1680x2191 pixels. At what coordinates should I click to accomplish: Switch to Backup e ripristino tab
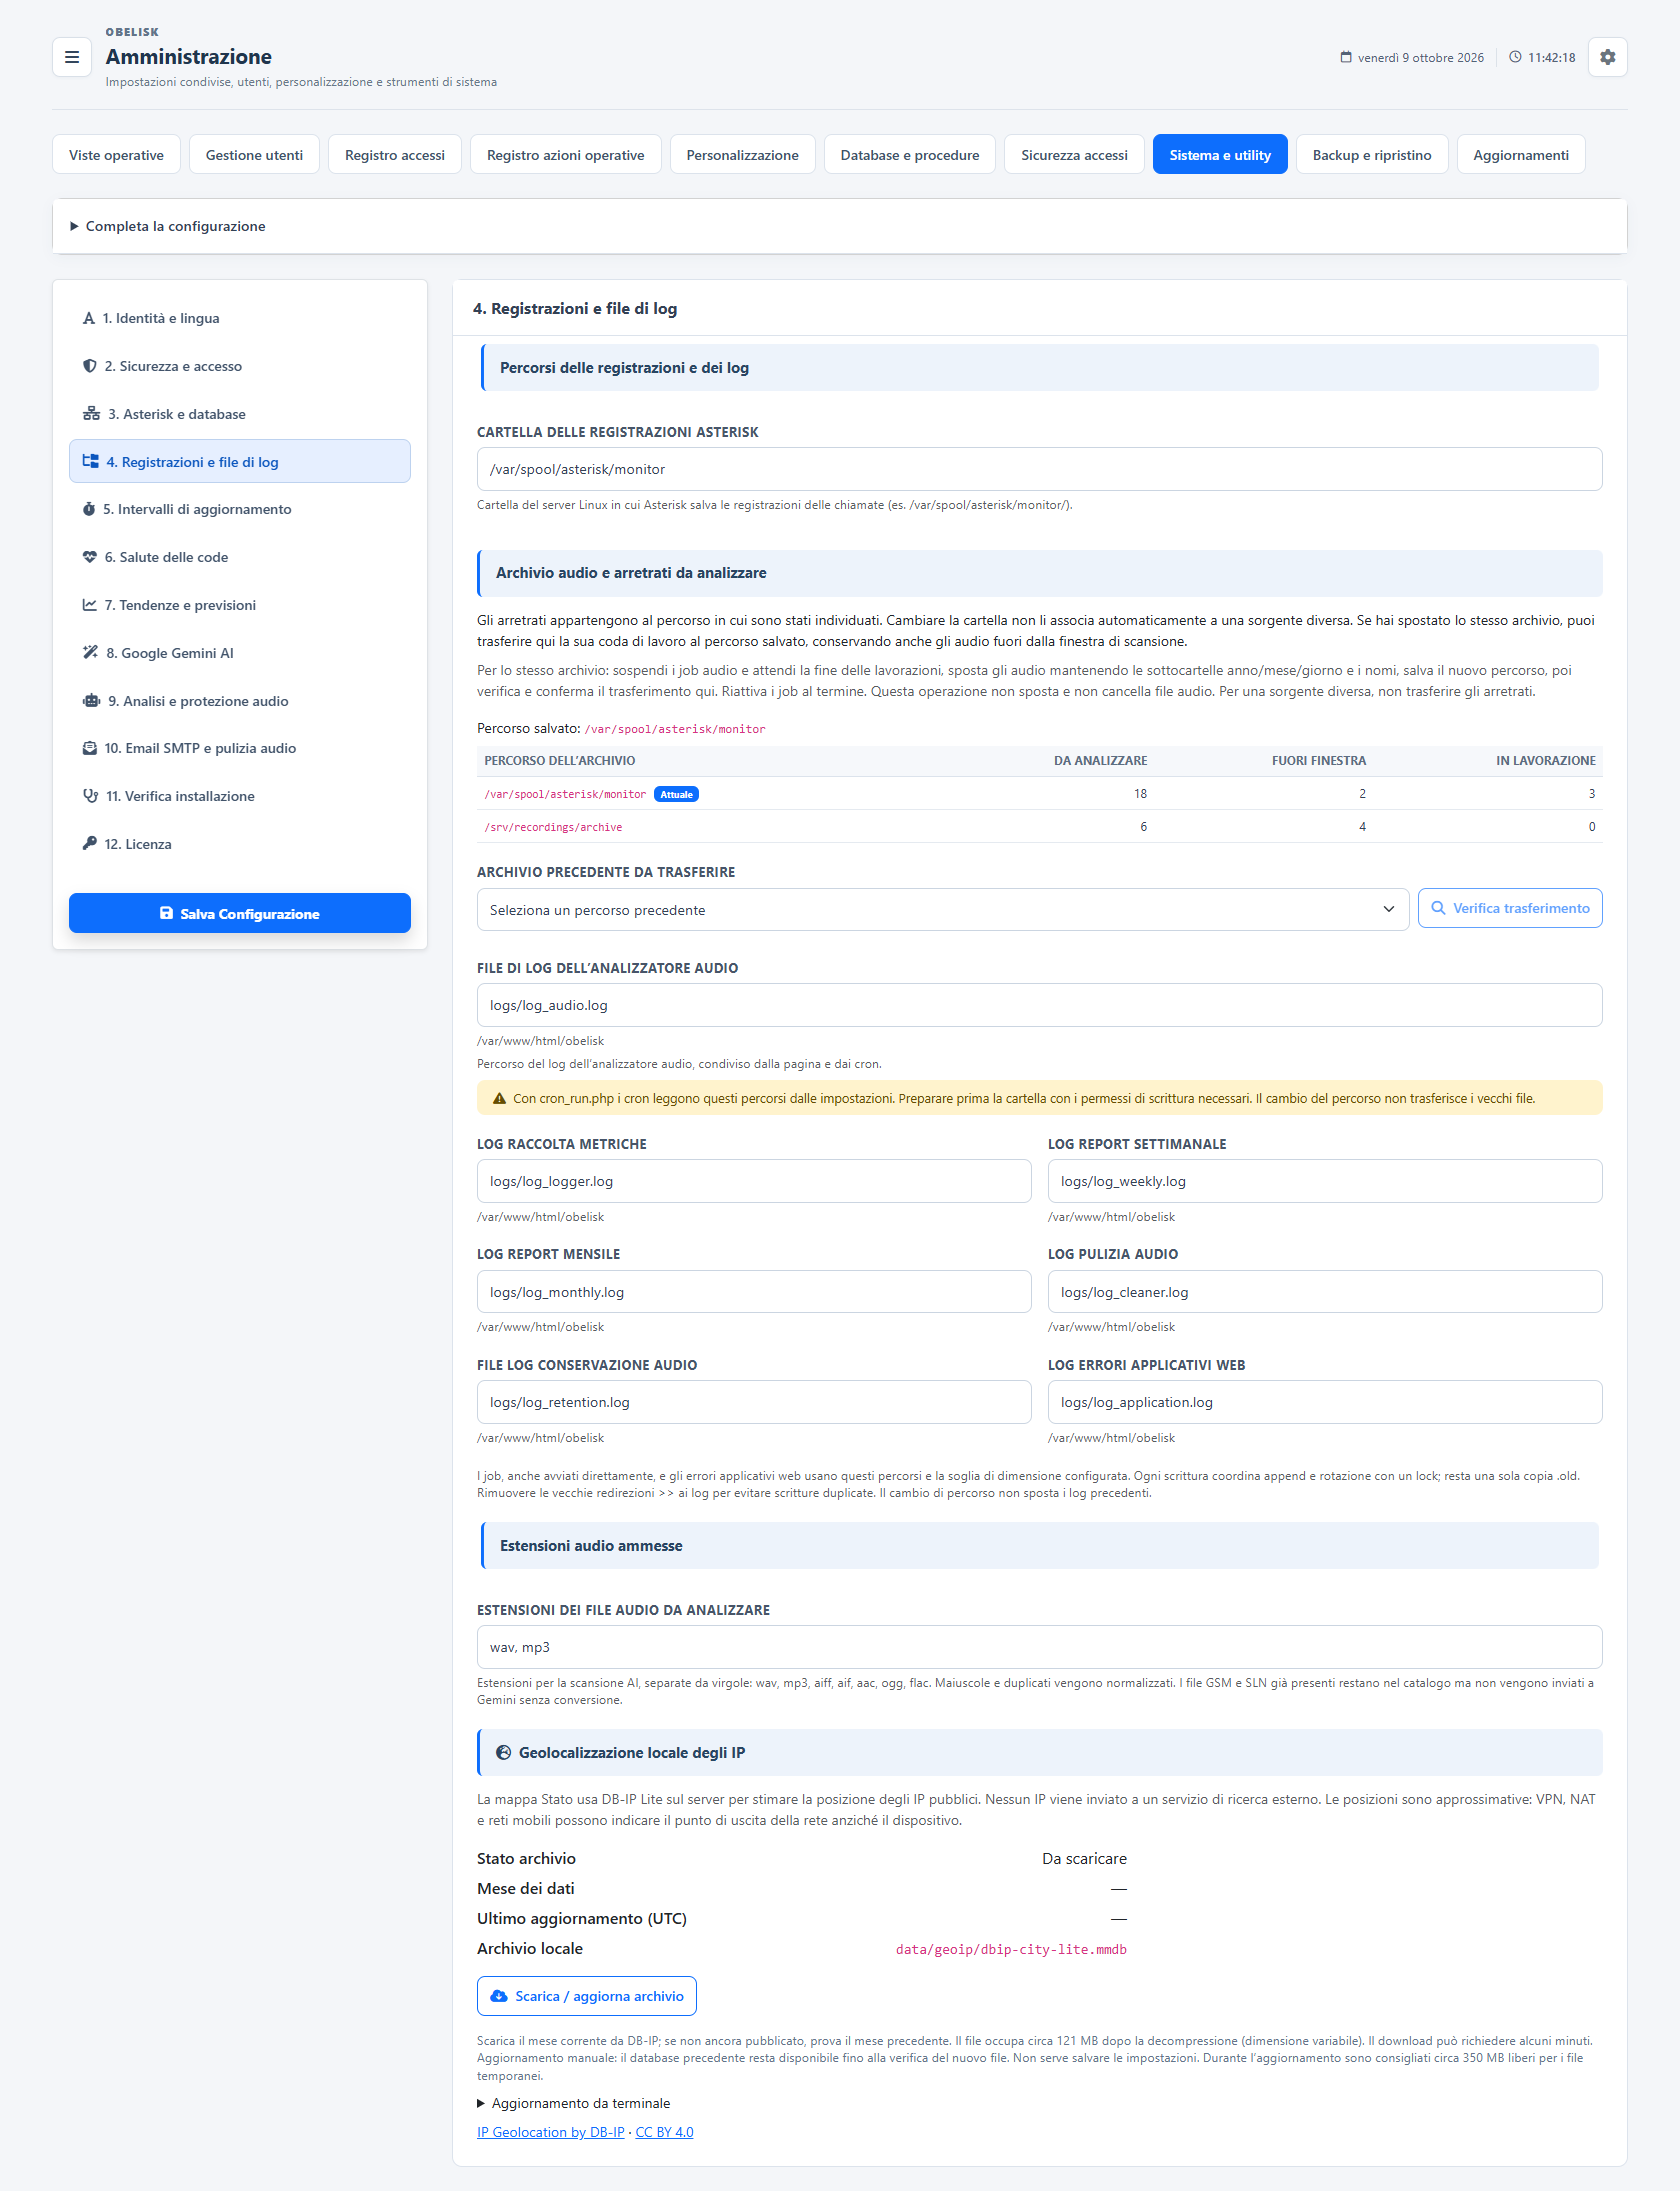click(x=1372, y=155)
